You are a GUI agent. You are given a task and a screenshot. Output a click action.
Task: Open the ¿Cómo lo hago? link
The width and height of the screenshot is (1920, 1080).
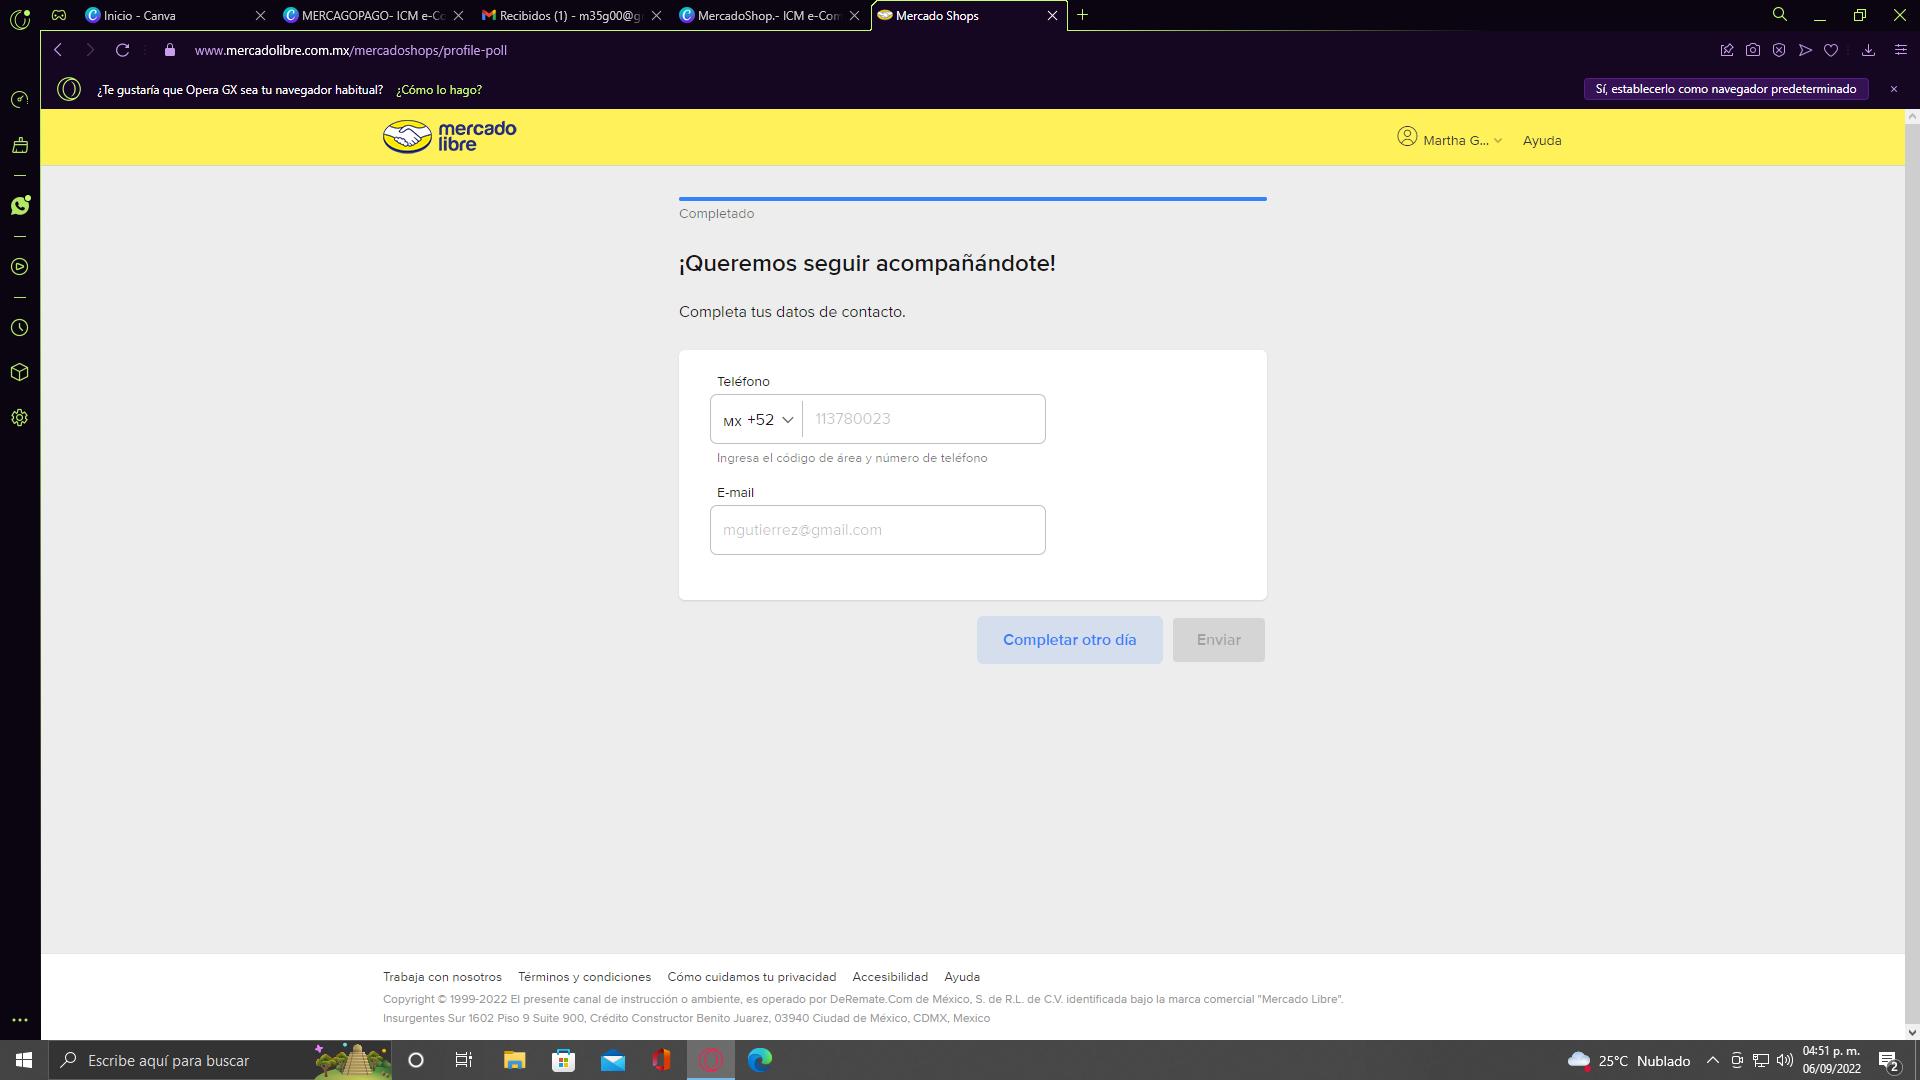coord(439,90)
